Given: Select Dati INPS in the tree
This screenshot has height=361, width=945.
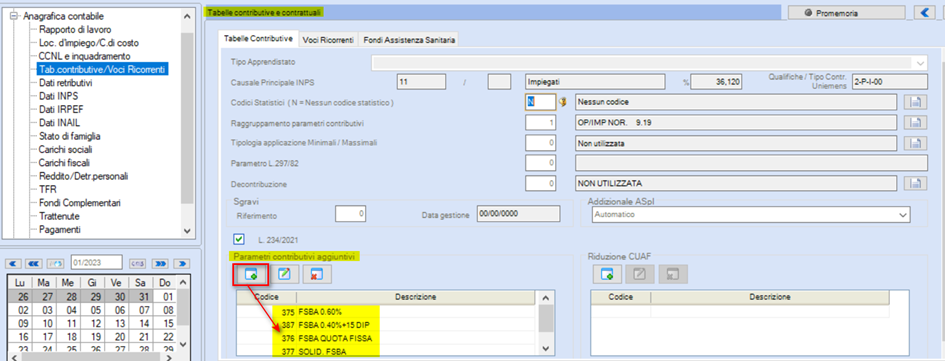Looking at the screenshot, I should click(58, 96).
